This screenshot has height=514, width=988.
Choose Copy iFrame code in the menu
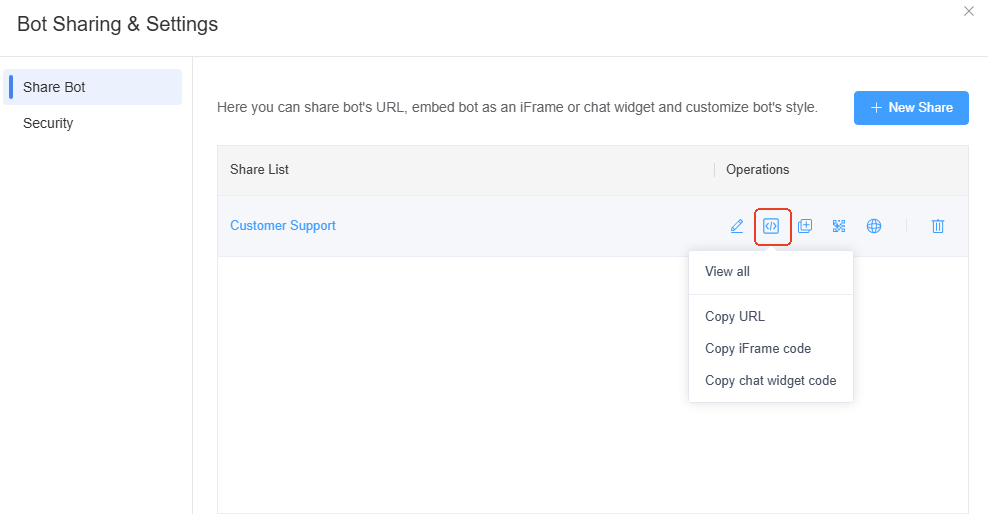(771, 348)
